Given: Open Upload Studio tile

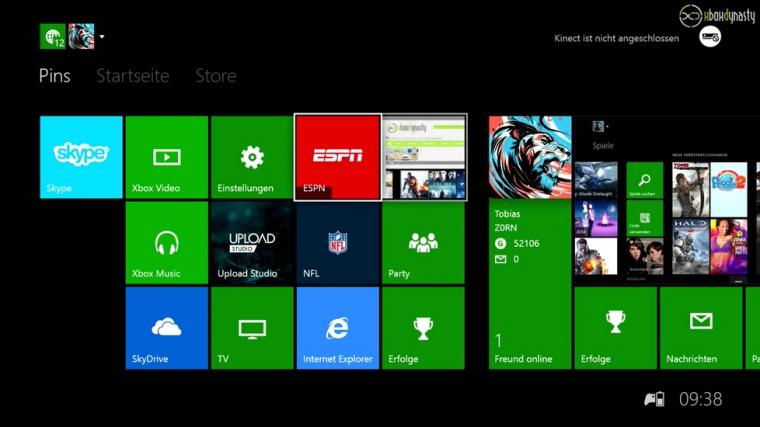Looking at the screenshot, I should coord(252,243).
